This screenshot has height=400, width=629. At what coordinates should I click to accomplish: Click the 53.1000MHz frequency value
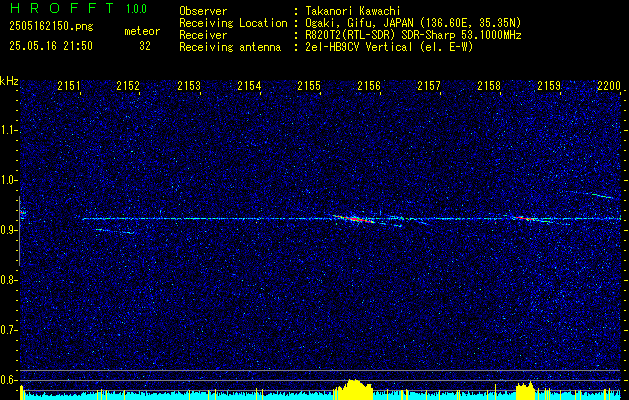490,35
